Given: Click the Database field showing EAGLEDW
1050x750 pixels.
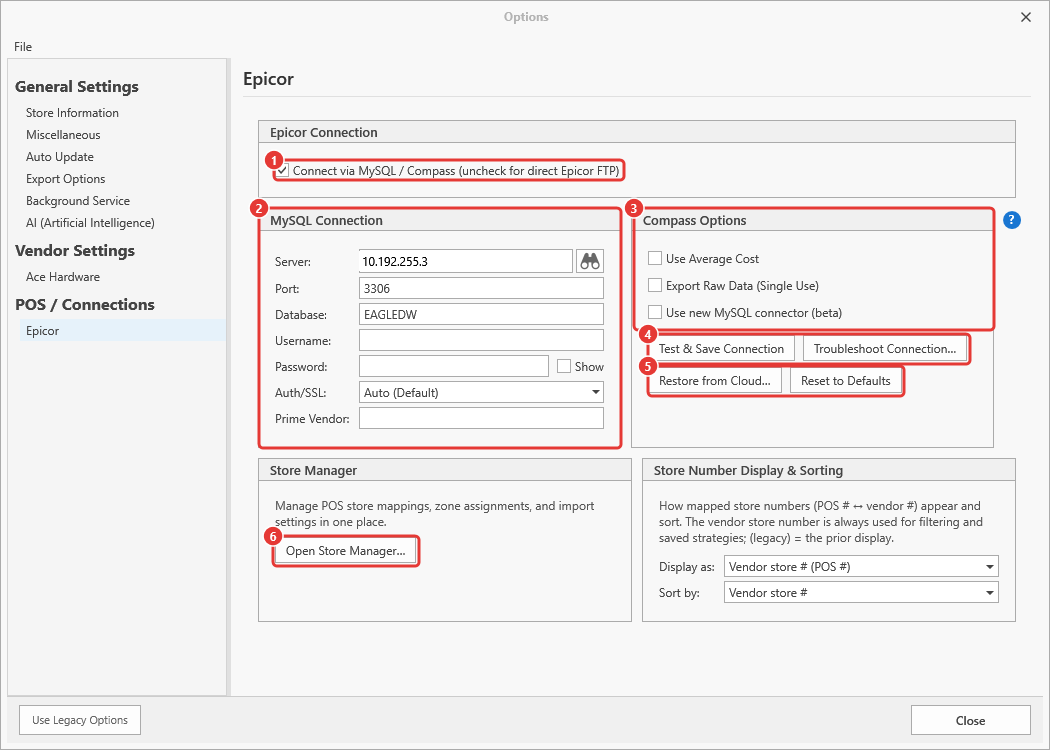Looking at the screenshot, I should tap(481, 314).
